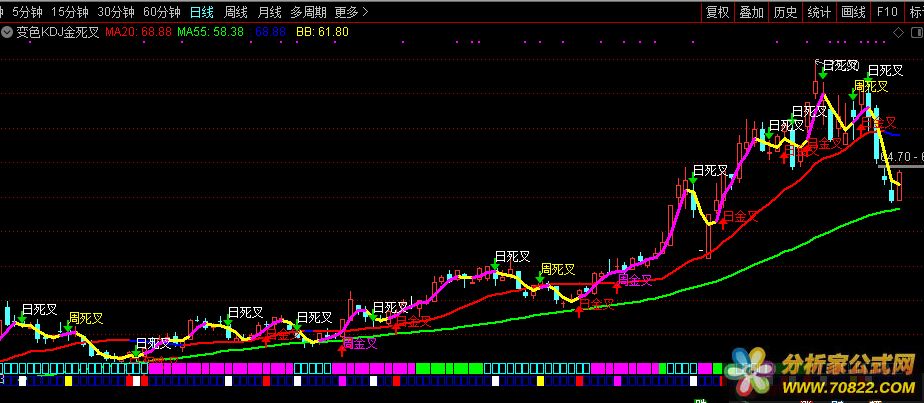Expand the 变色KDJ金死叉 indicator dropdown arrow
924x403 pixels.
[x=8, y=32]
